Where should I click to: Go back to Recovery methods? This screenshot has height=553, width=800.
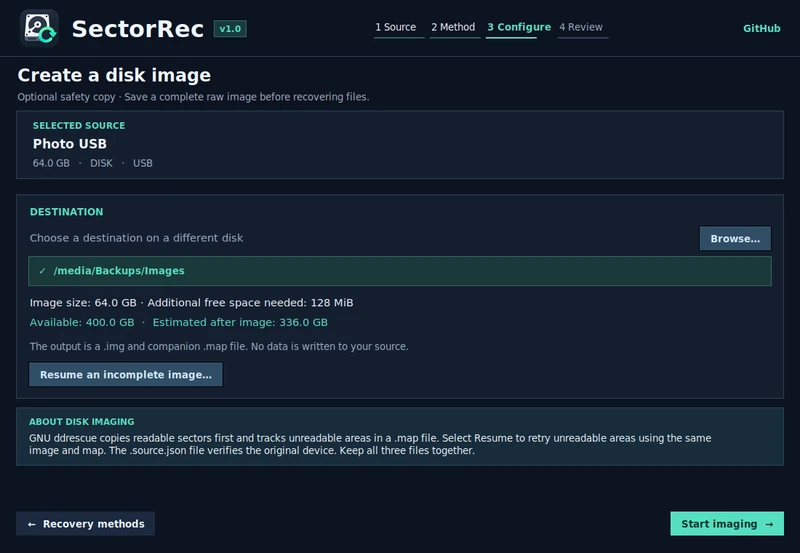tap(86, 524)
